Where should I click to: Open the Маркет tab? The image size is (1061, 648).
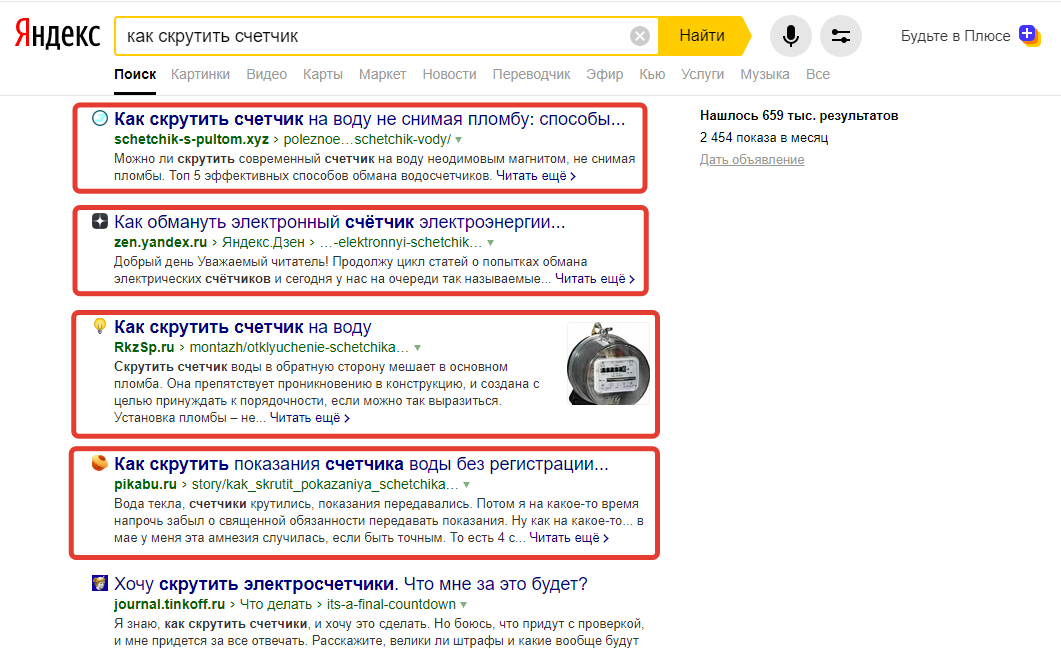(x=382, y=74)
